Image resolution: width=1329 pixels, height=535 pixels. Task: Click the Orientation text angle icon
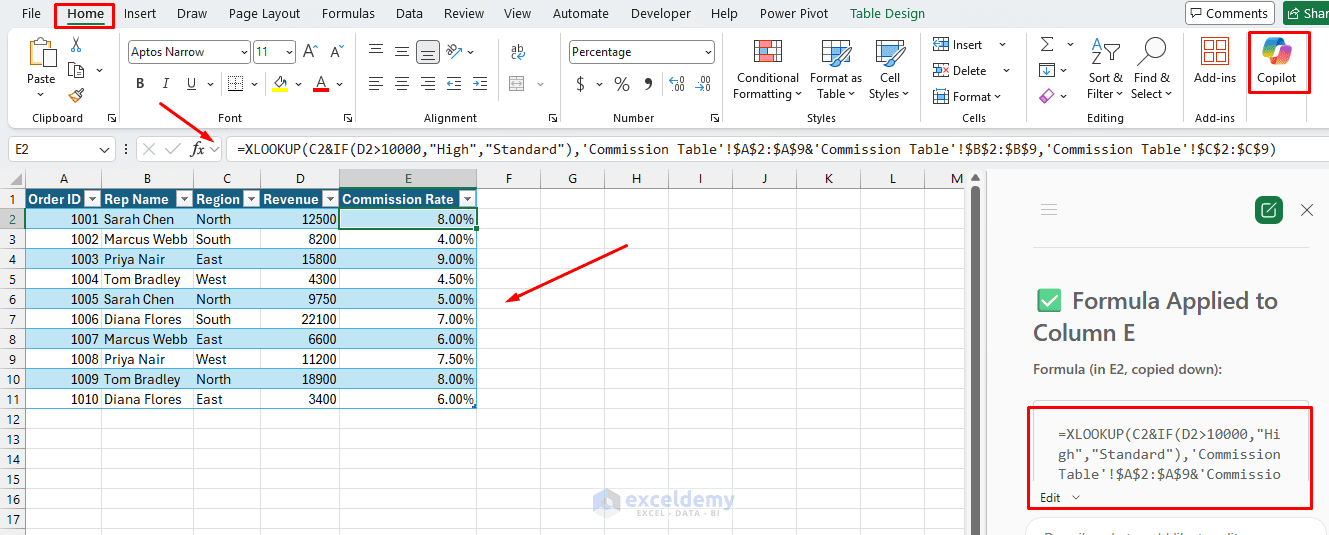pyautogui.click(x=455, y=51)
